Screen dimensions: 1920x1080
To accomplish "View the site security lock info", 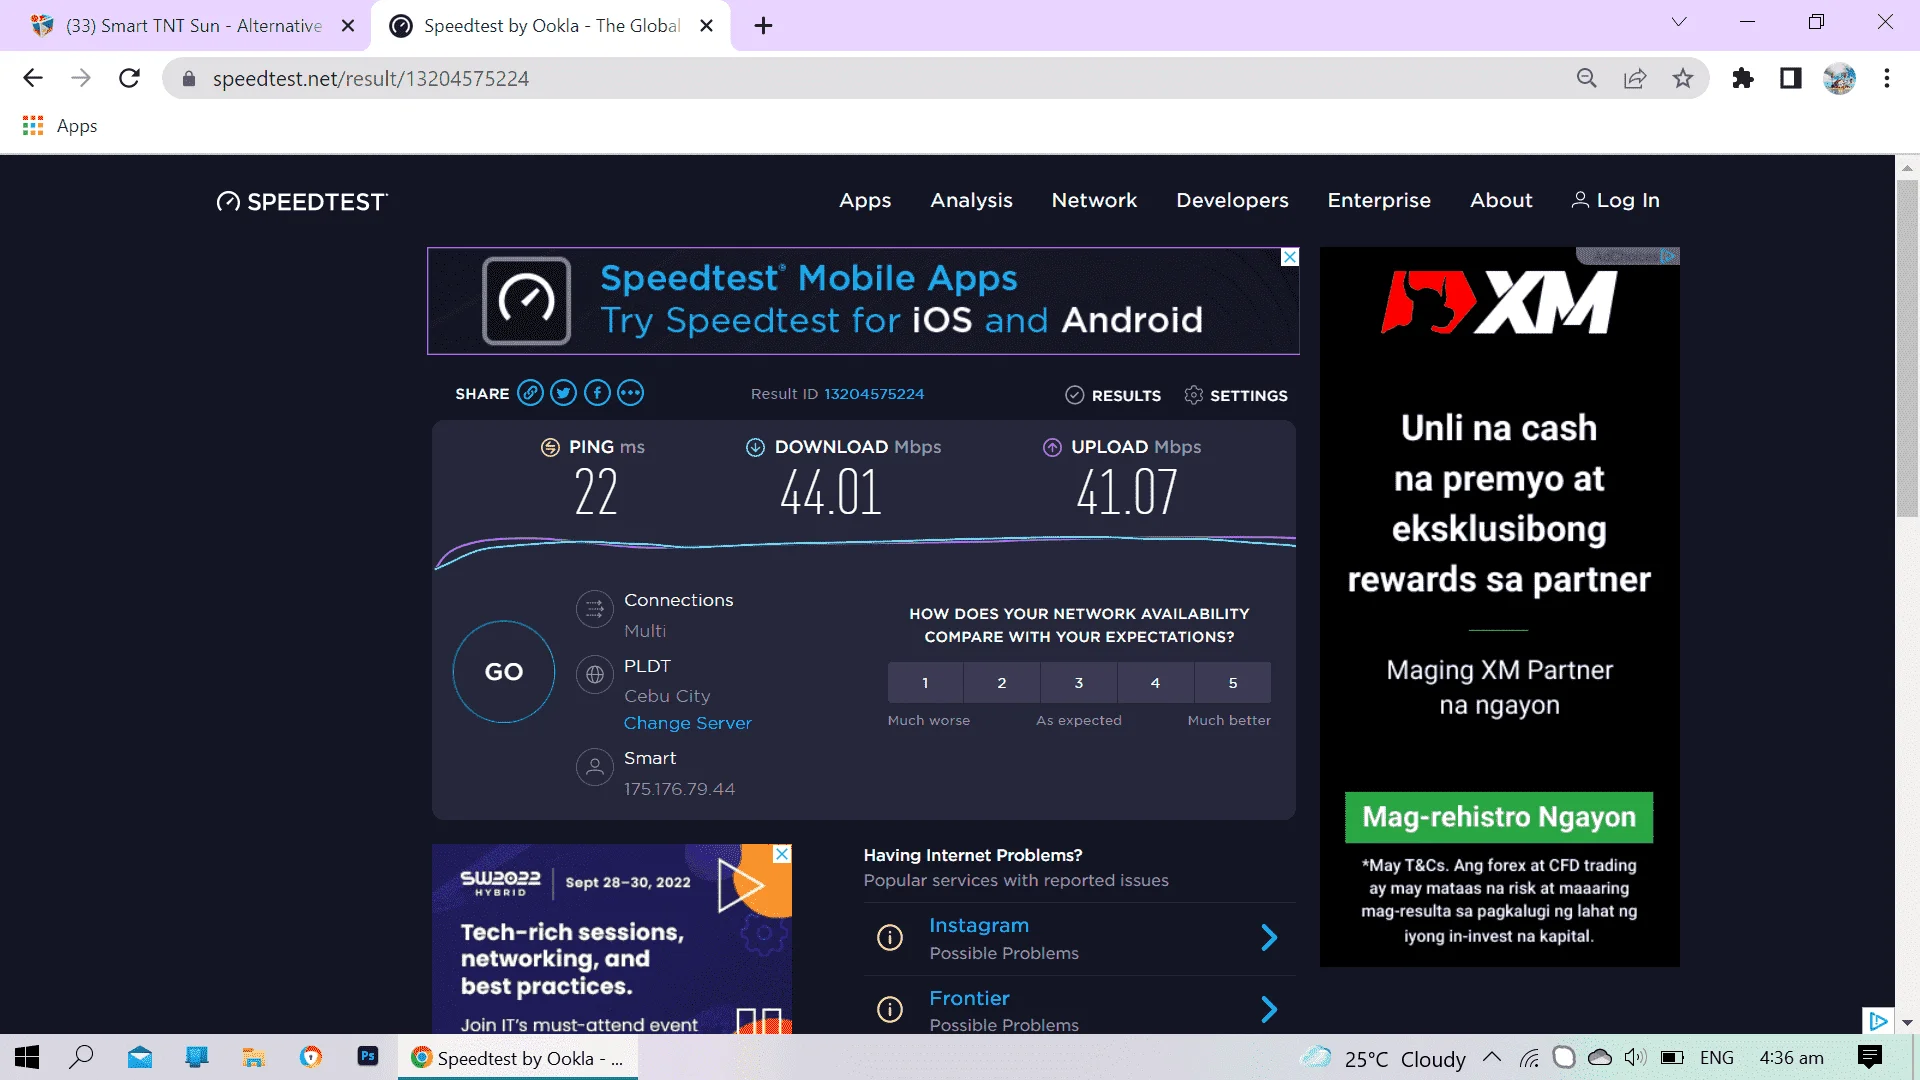I will point(188,78).
